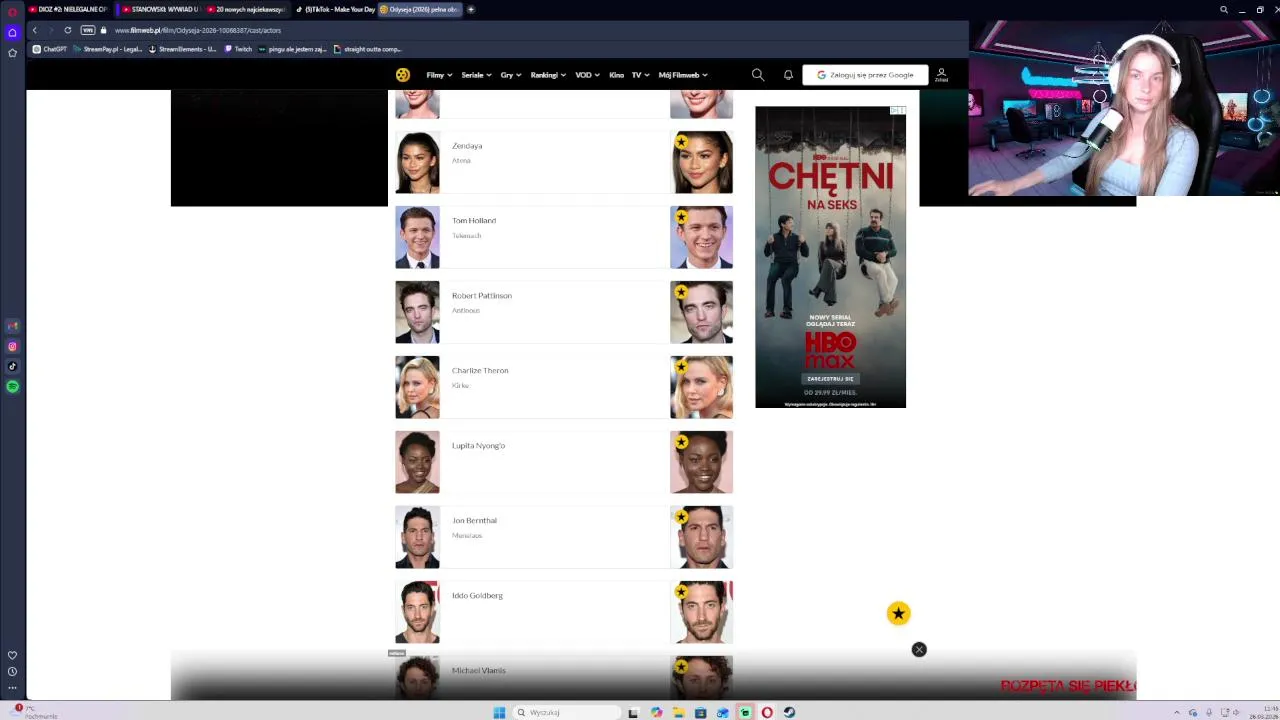Click the star badge on Lupita Nyong'o's photo
This screenshot has height=720, width=1280.
[681, 442]
